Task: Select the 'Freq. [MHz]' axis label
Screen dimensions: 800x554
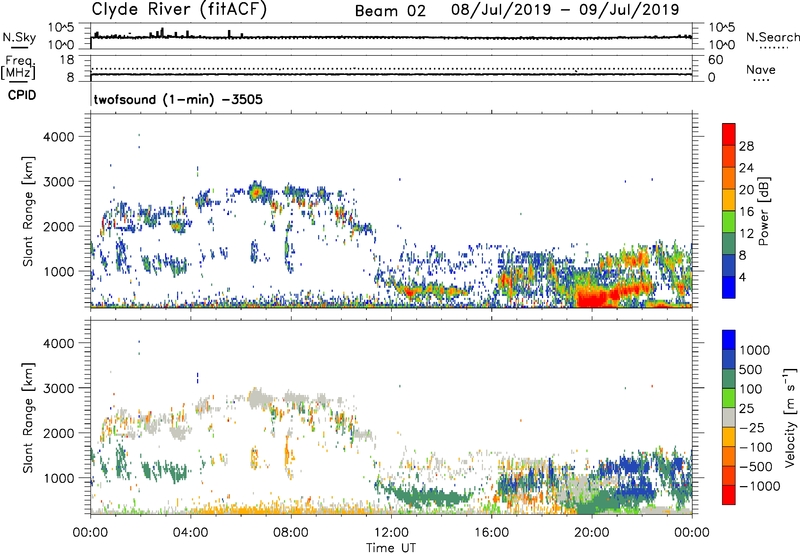Action: tap(18, 67)
